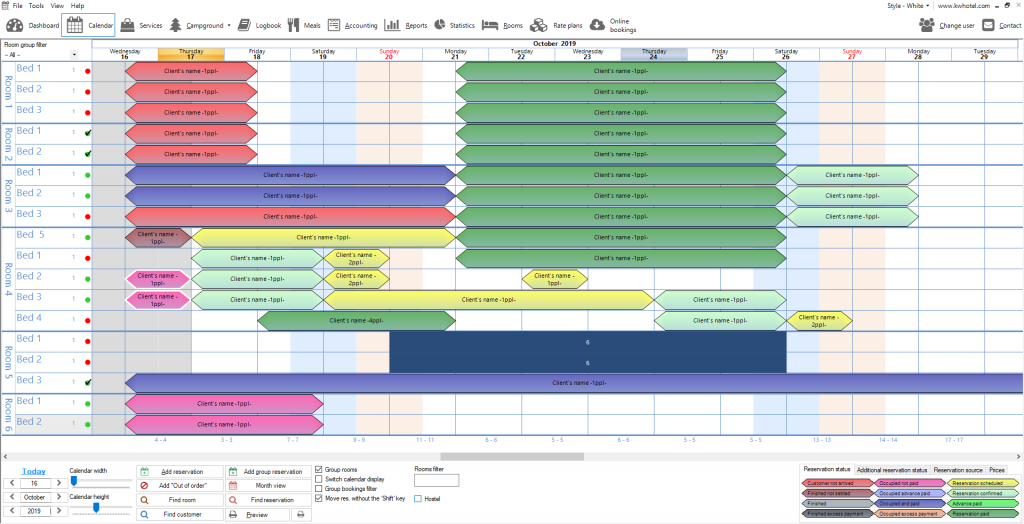Open the Calendar view
Viewport: 1024px width, 524px height.
pos(88,25)
